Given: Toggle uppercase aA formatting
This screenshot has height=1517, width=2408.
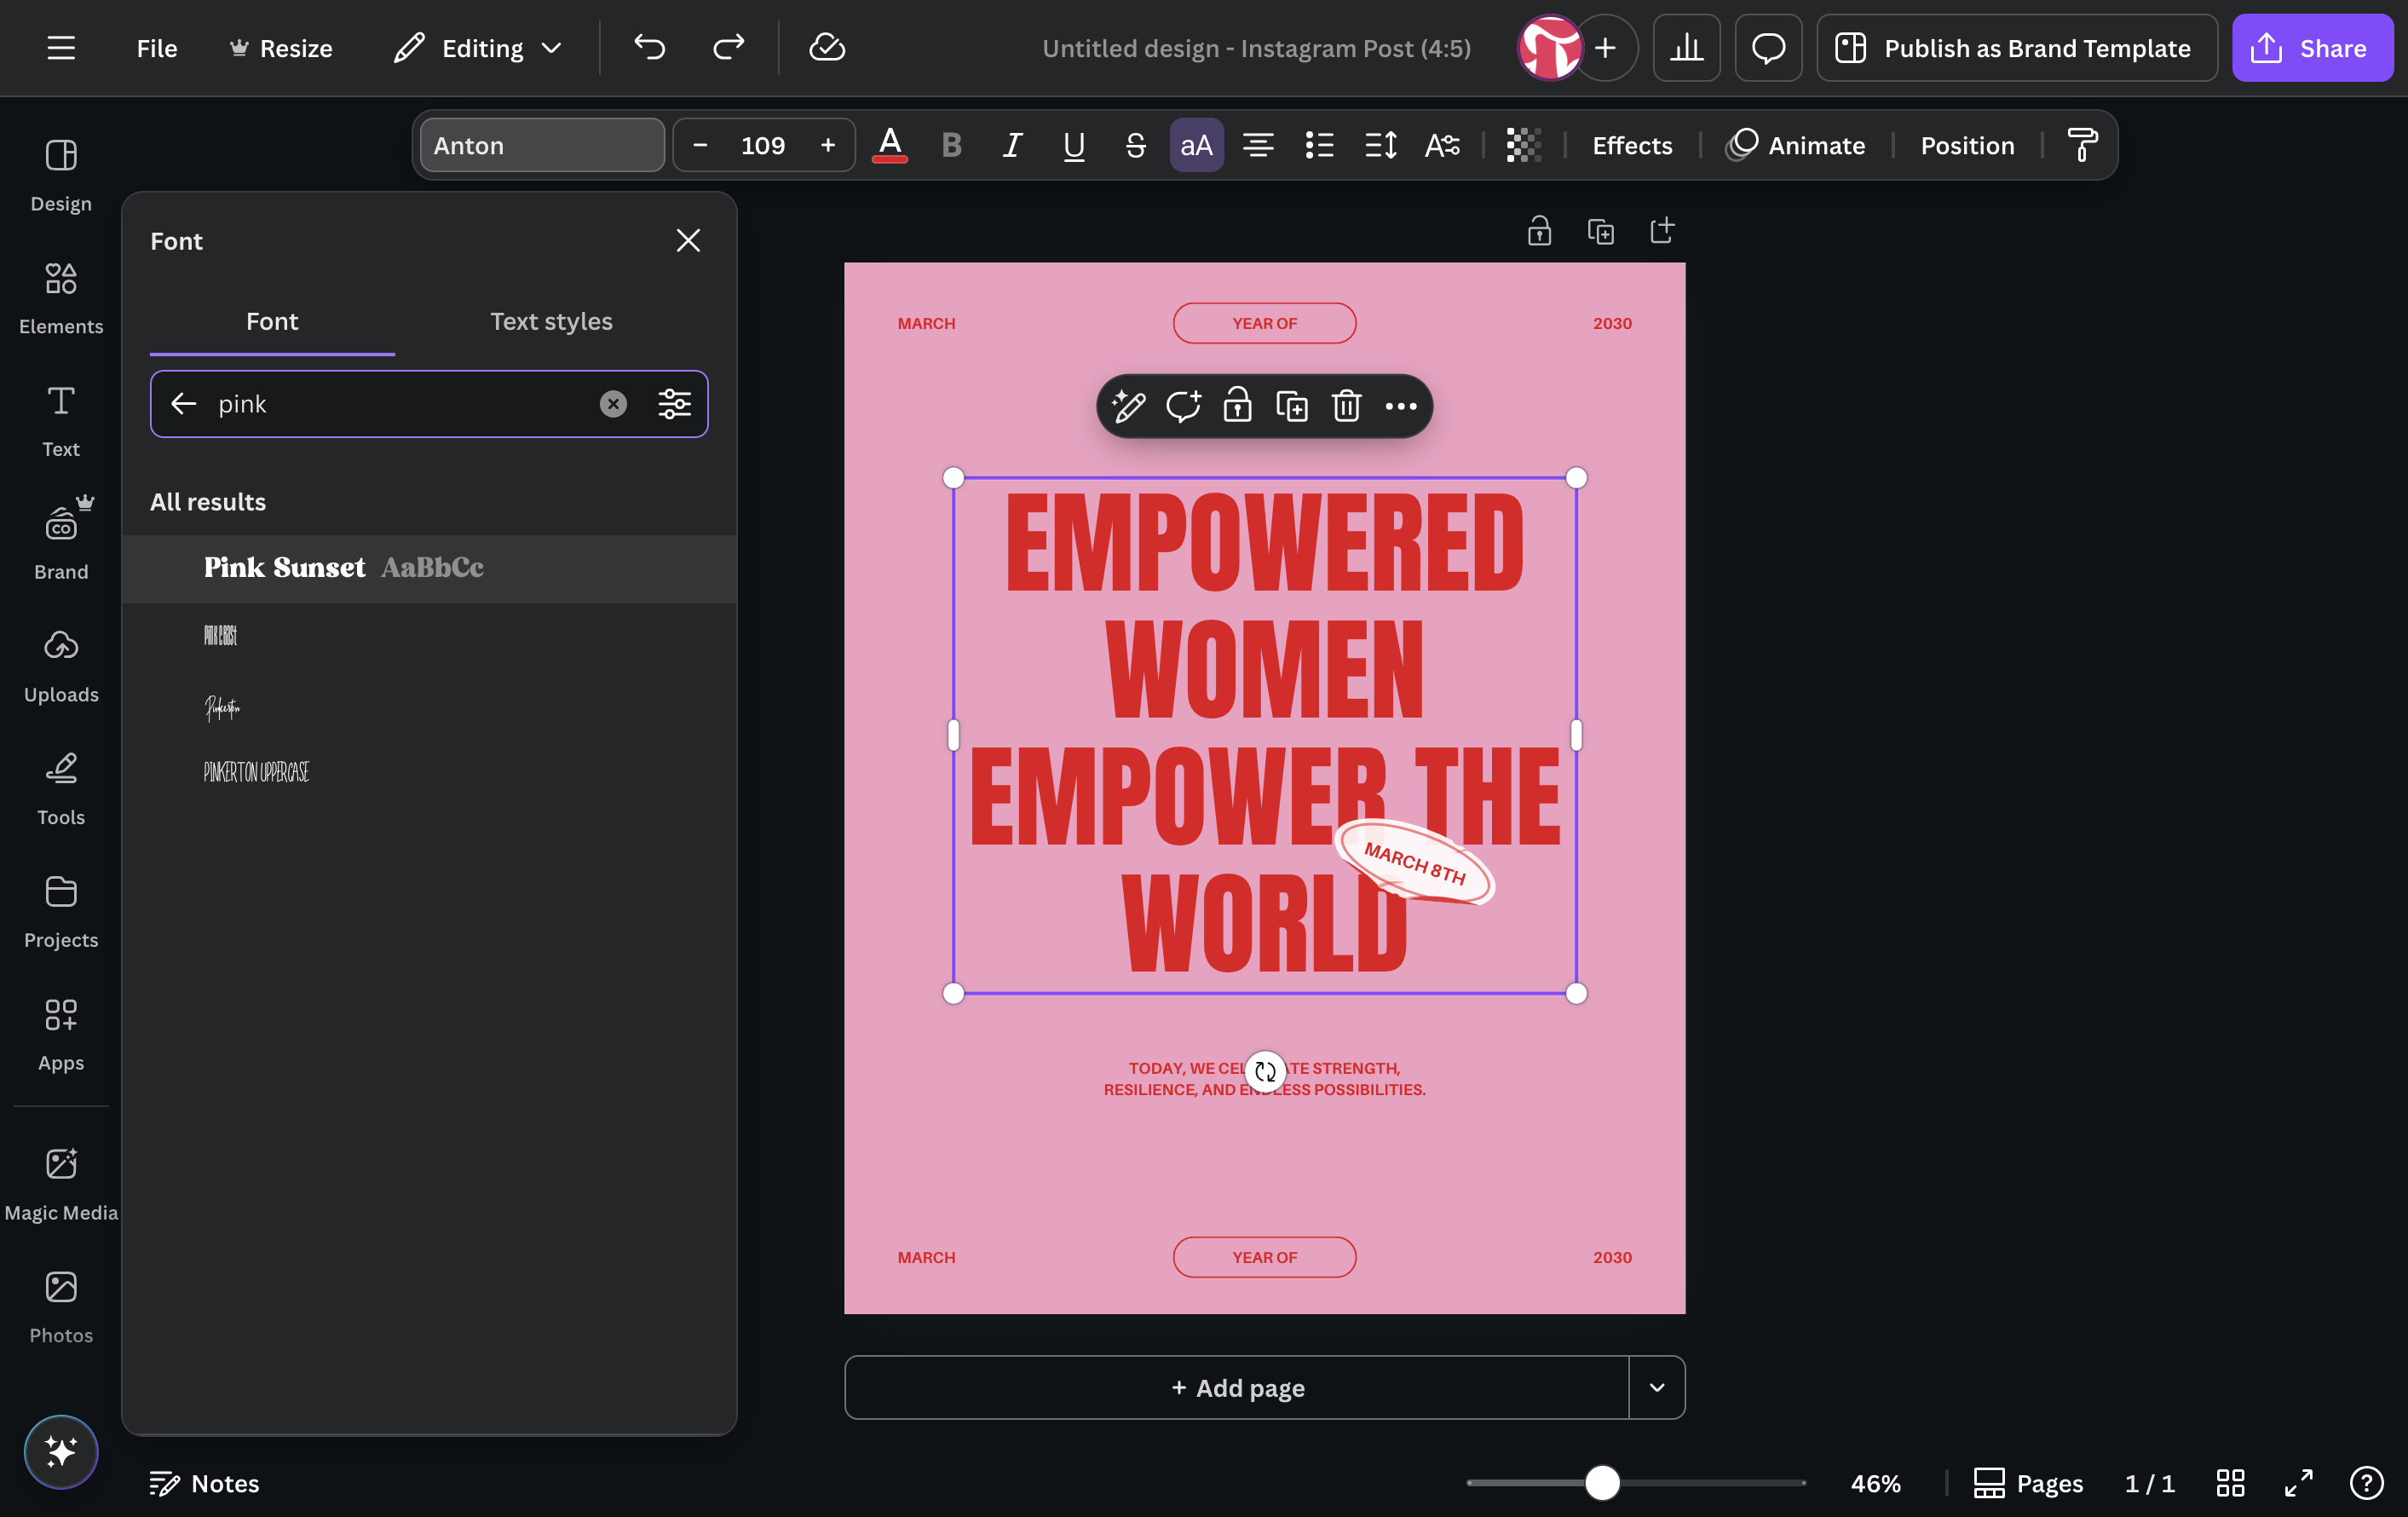Looking at the screenshot, I should click(1196, 146).
